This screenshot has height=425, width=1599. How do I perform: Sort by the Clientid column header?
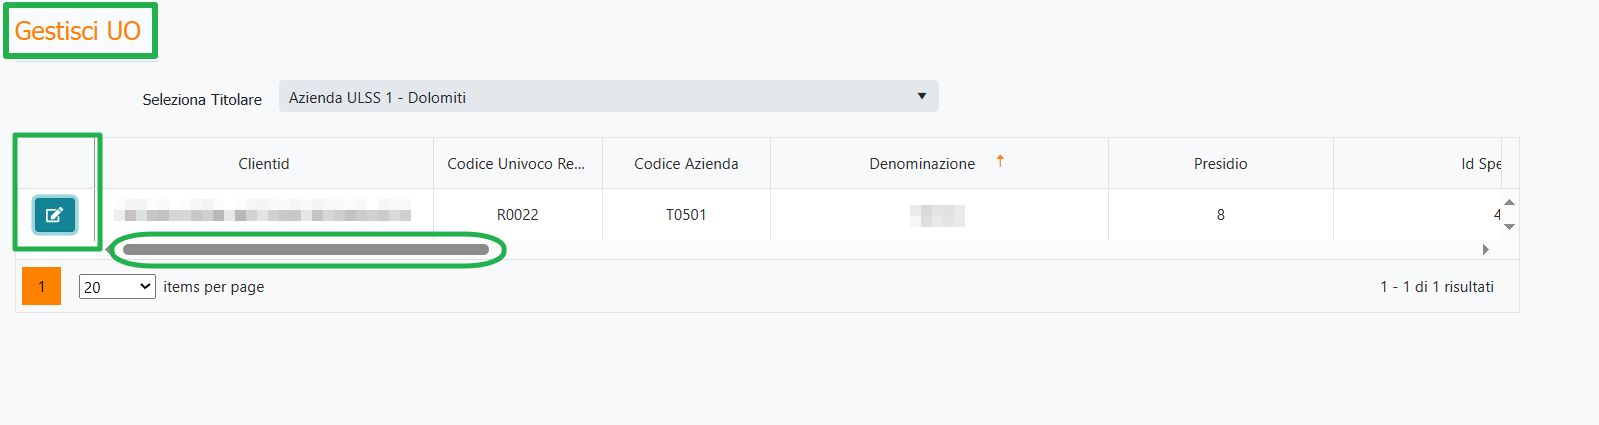coord(264,164)
